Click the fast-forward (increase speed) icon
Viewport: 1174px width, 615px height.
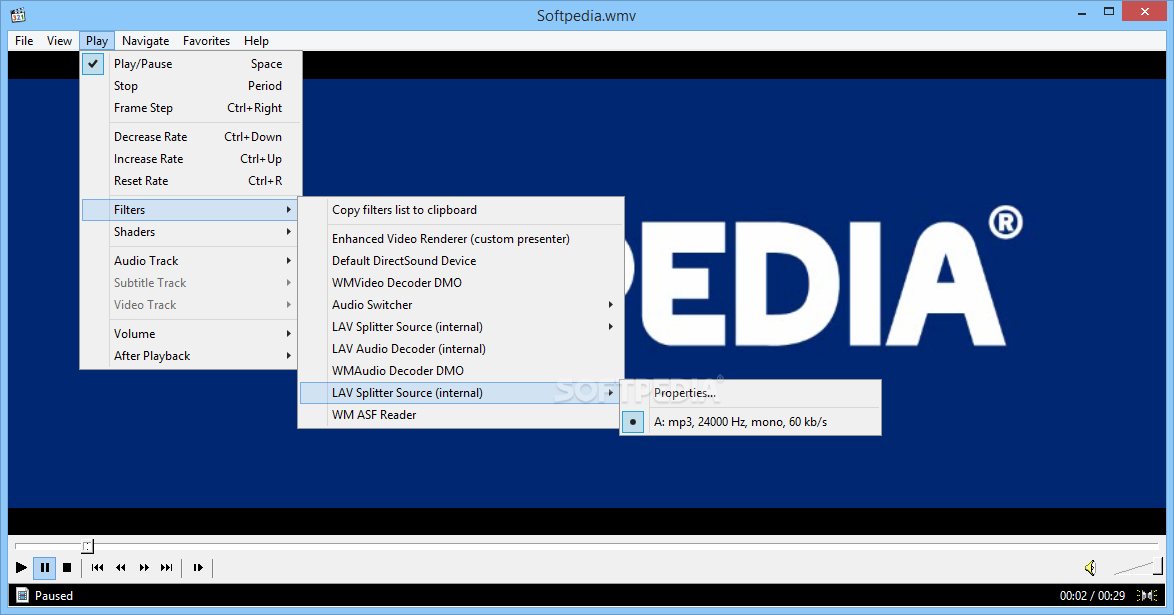pos(144,568)
